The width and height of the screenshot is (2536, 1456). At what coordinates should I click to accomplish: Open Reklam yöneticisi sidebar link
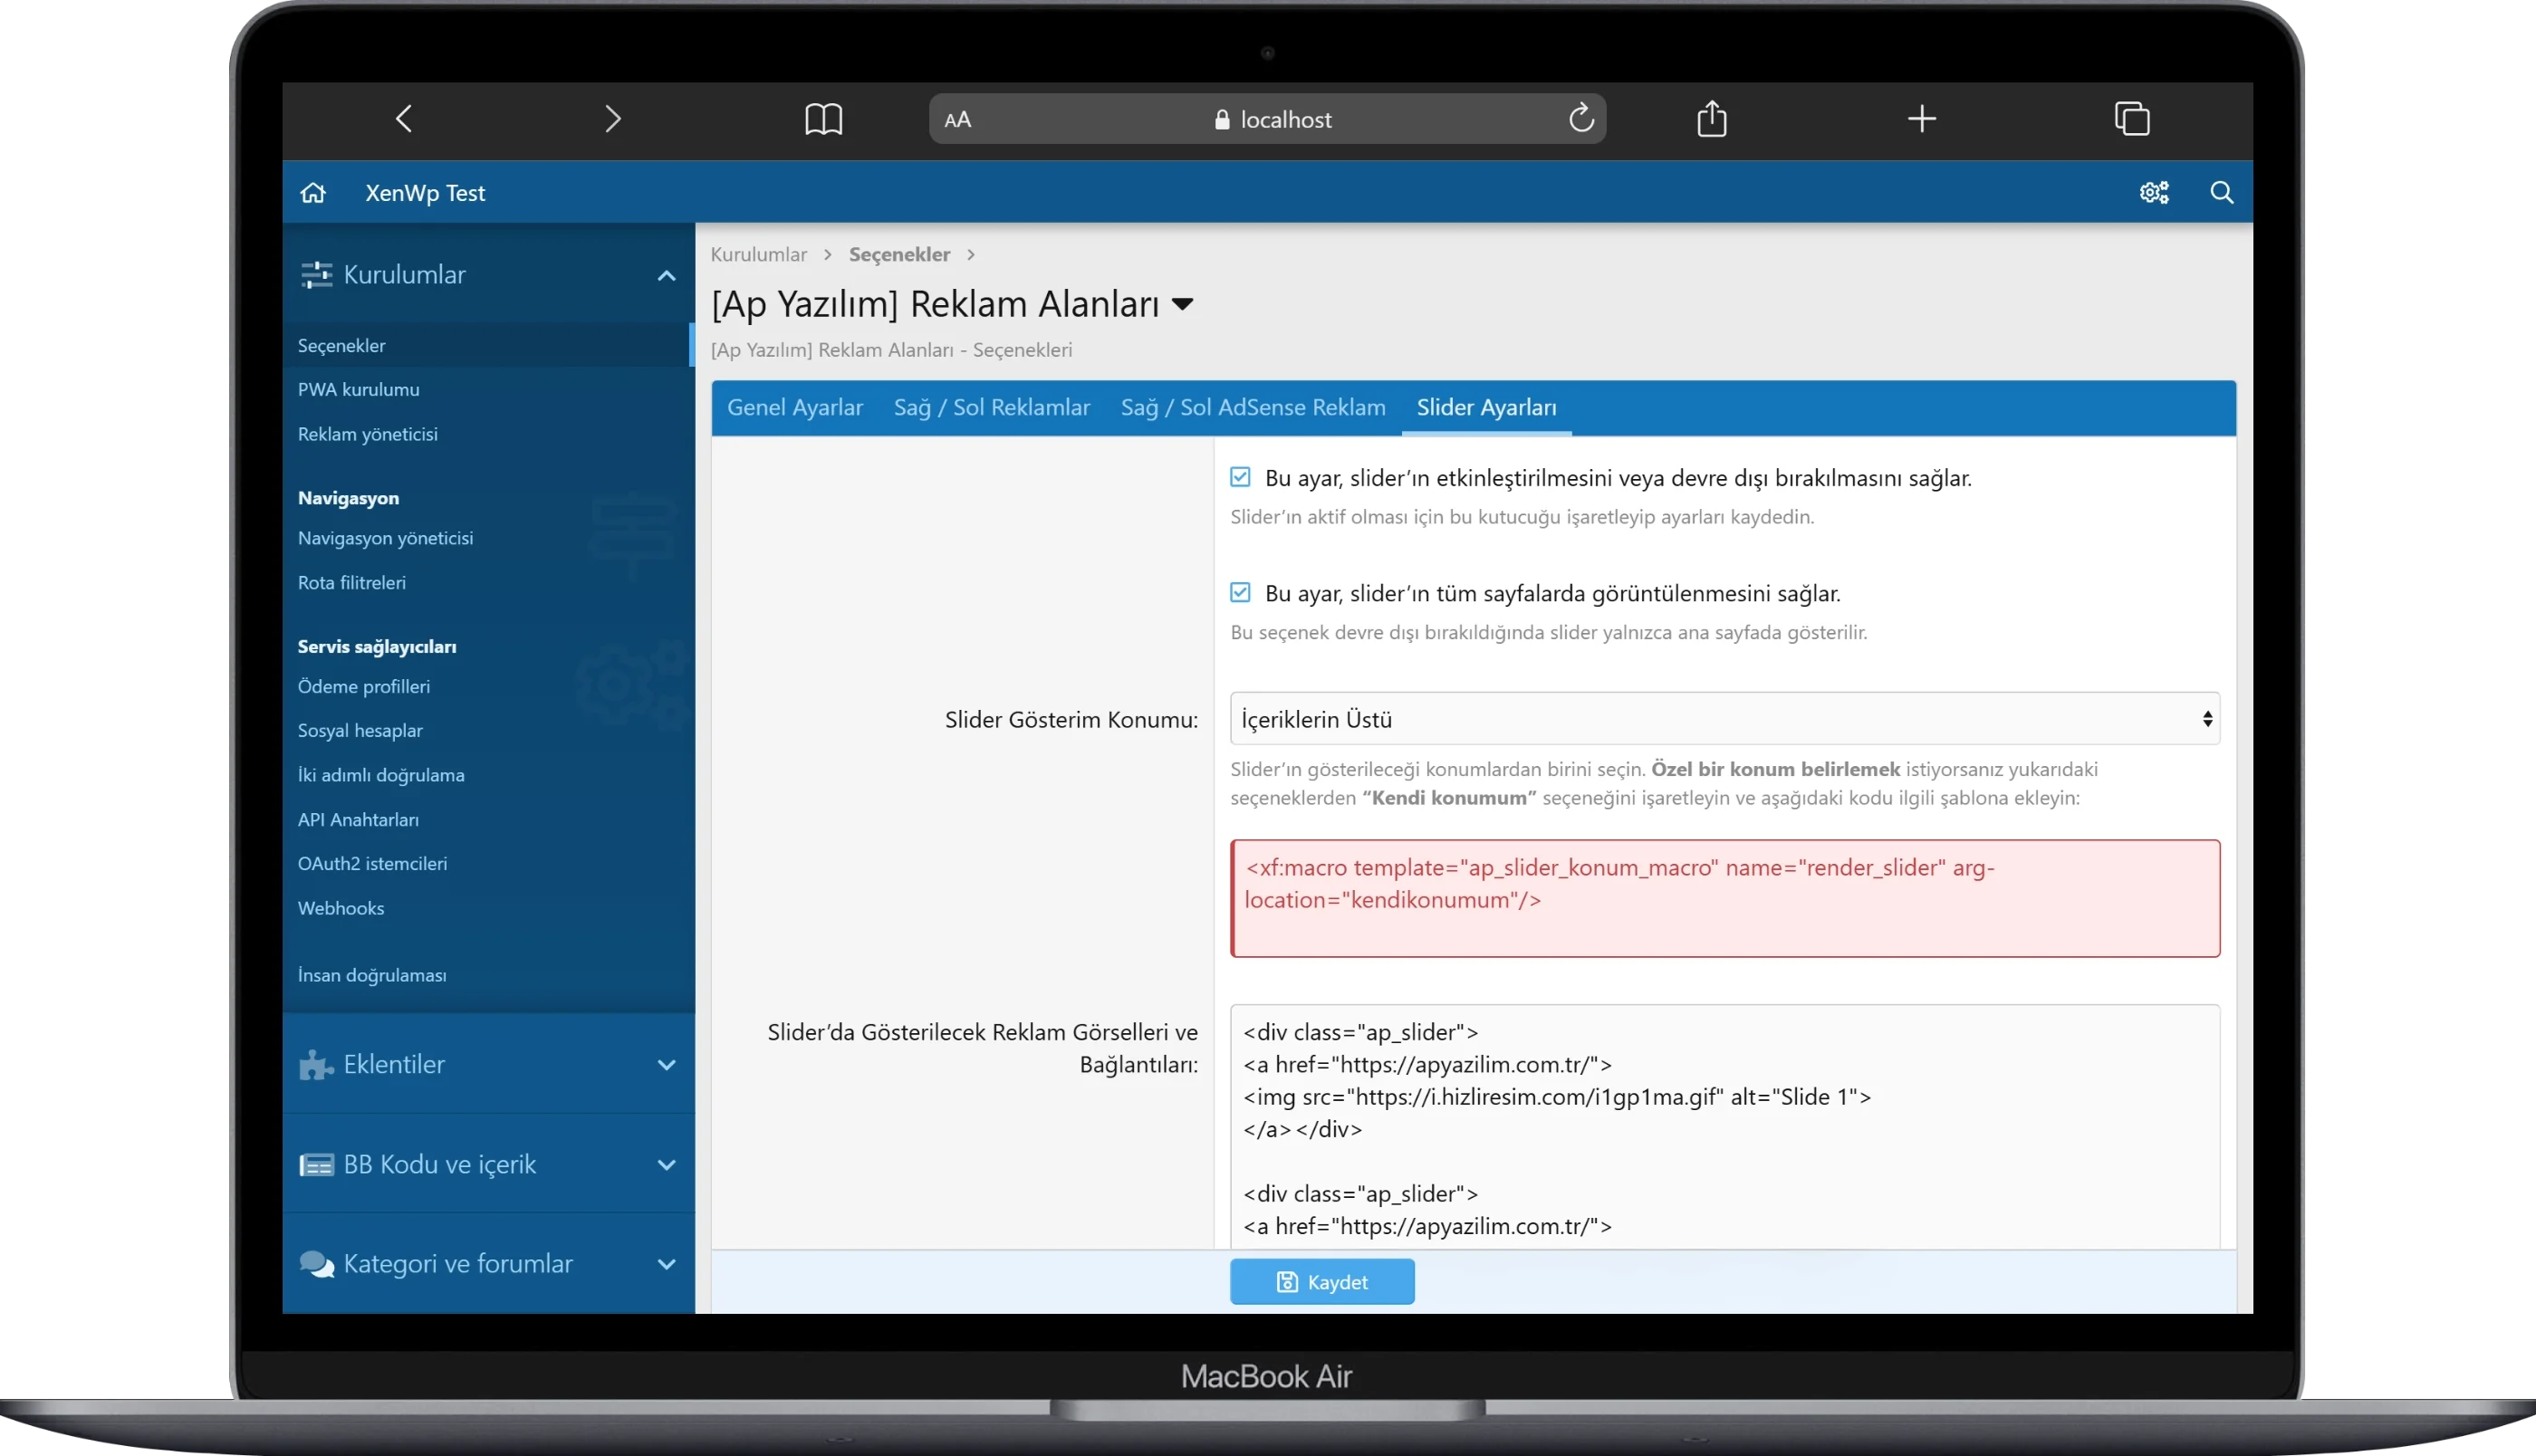pos(367,434)
